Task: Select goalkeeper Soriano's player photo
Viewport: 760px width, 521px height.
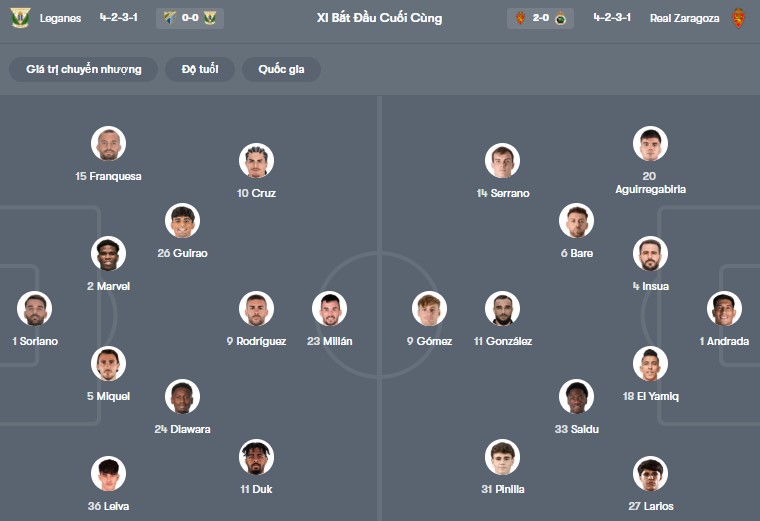Action: (34, 309)
